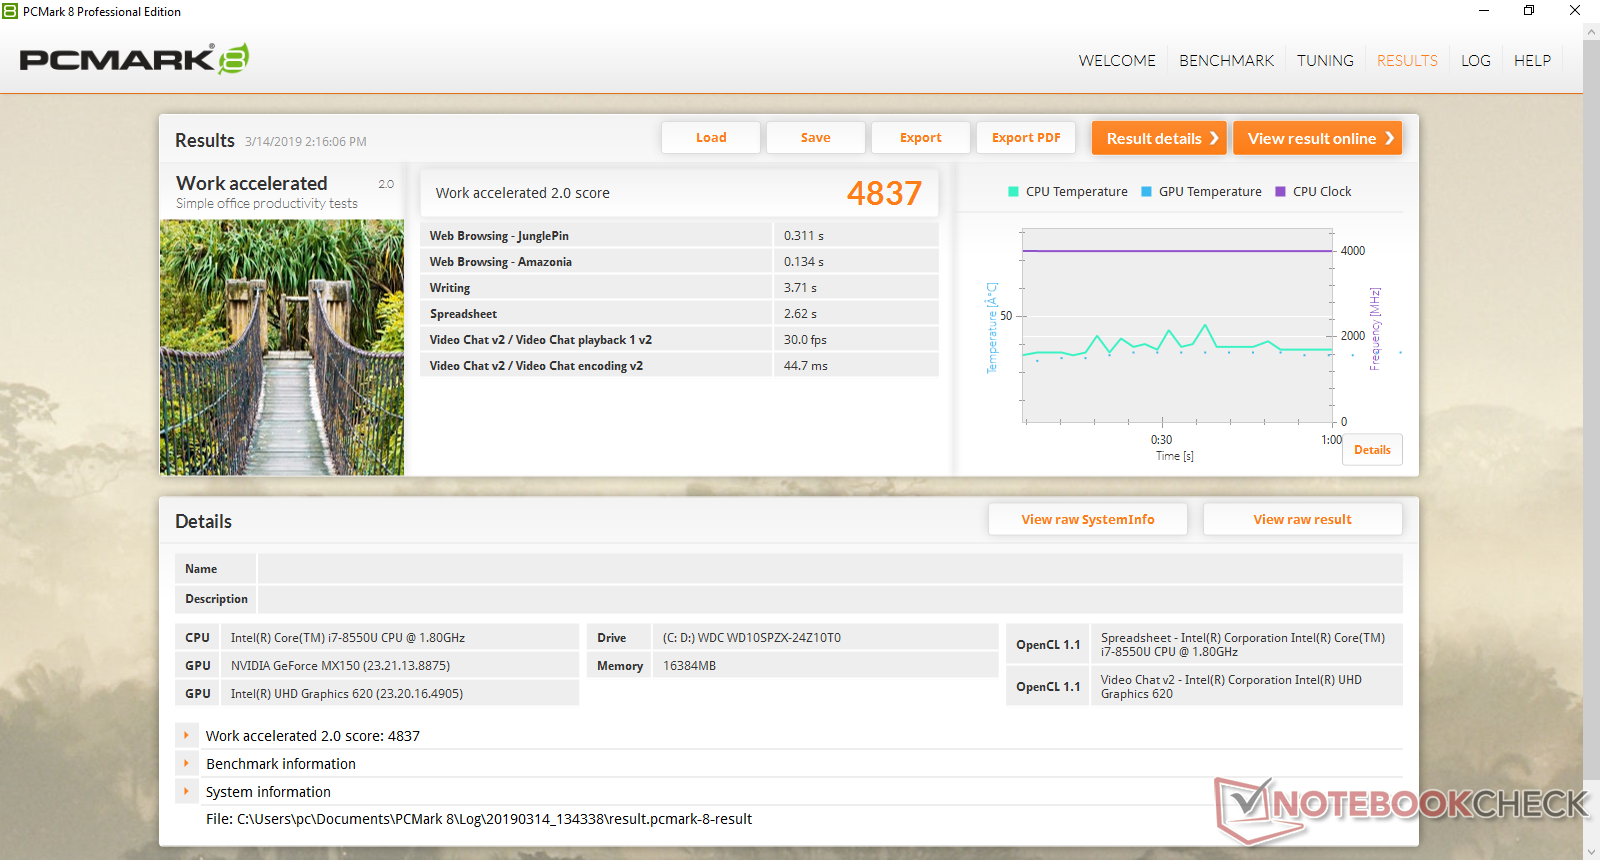
Task: Restore down the PCMark 8 window
Action: pyautogui.click(x=1529, y=11)
